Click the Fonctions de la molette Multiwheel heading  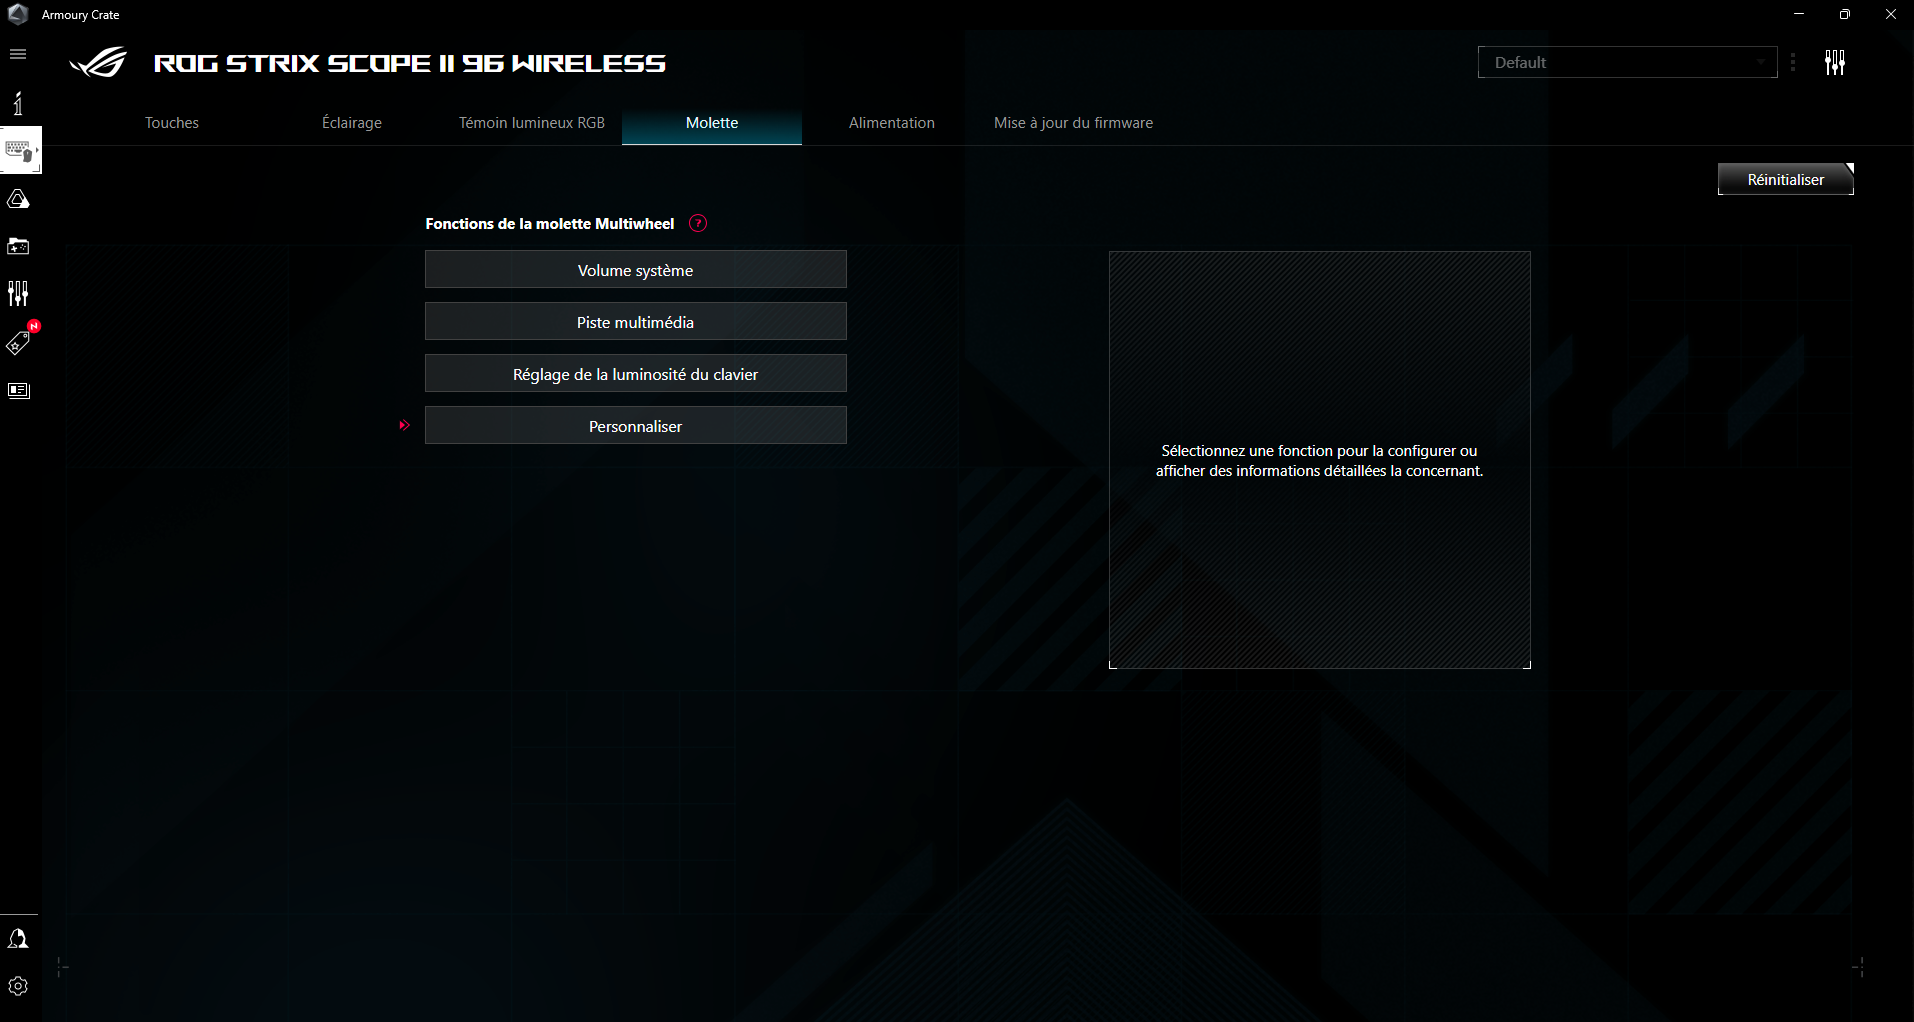click(550, 223)
